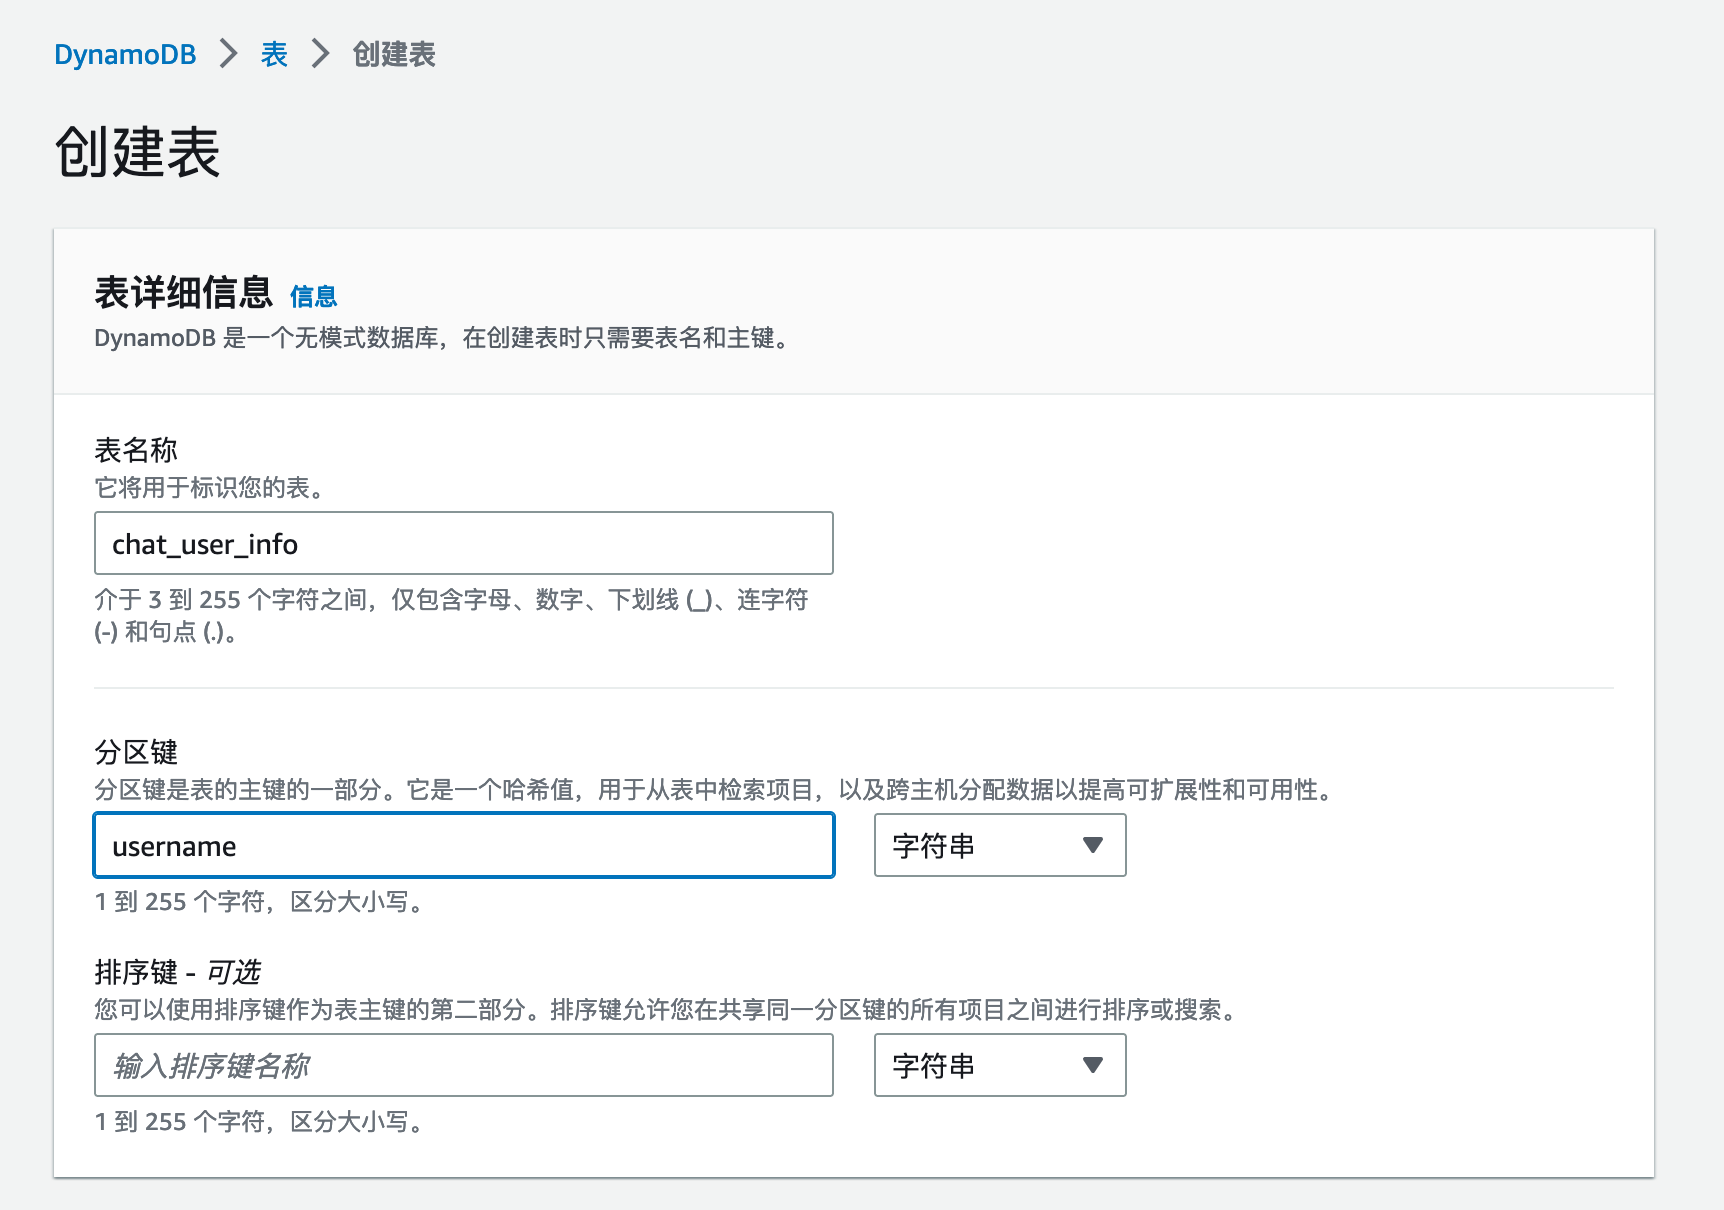This screenshot has width=1724, height=1210.
Task: Click the 介于 3 到 255 个字符之间 hint
Action: [x=451, y=615]
